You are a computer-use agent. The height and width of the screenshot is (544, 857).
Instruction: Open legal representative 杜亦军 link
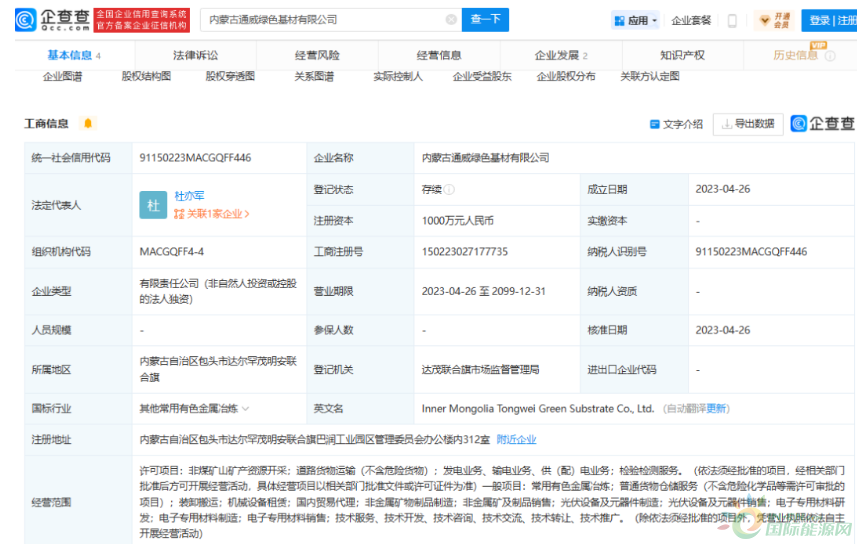pyautogui.click(x=189, y=196)
